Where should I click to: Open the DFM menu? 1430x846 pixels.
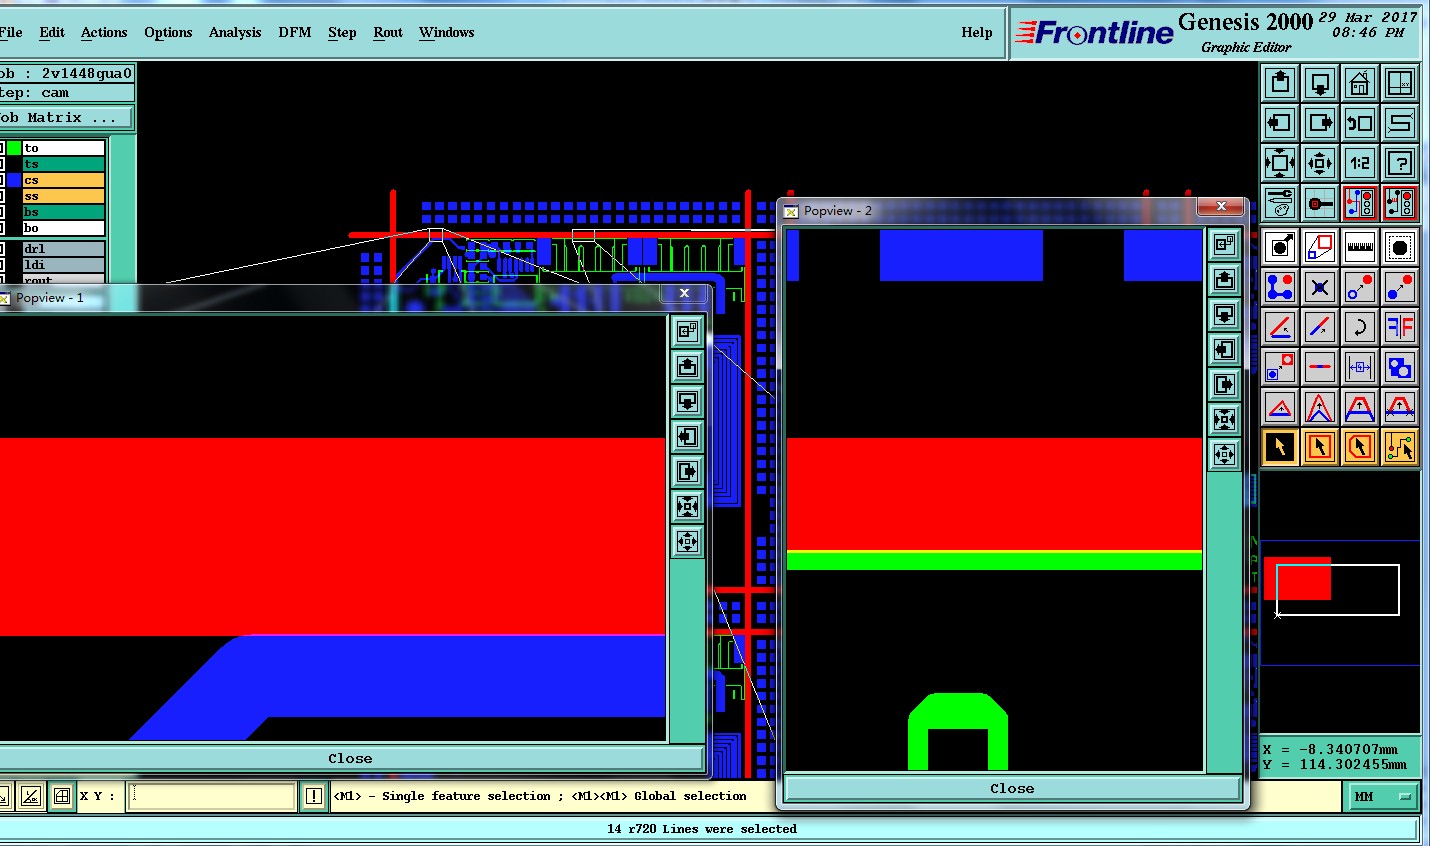point(295,32)
